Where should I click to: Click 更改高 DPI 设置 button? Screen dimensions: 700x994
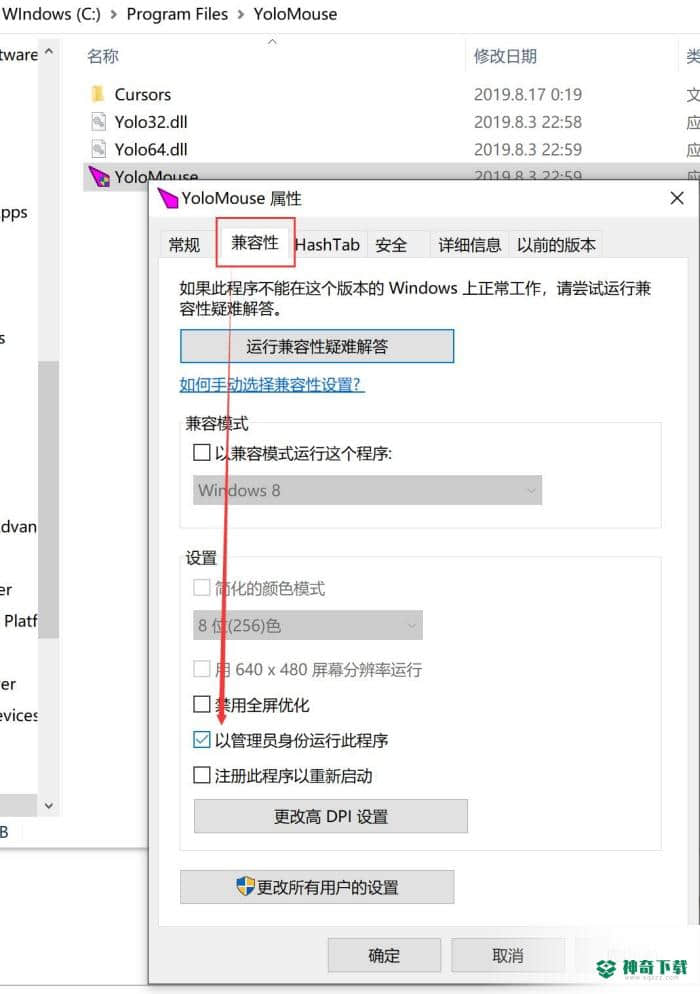tap(330, 816)
